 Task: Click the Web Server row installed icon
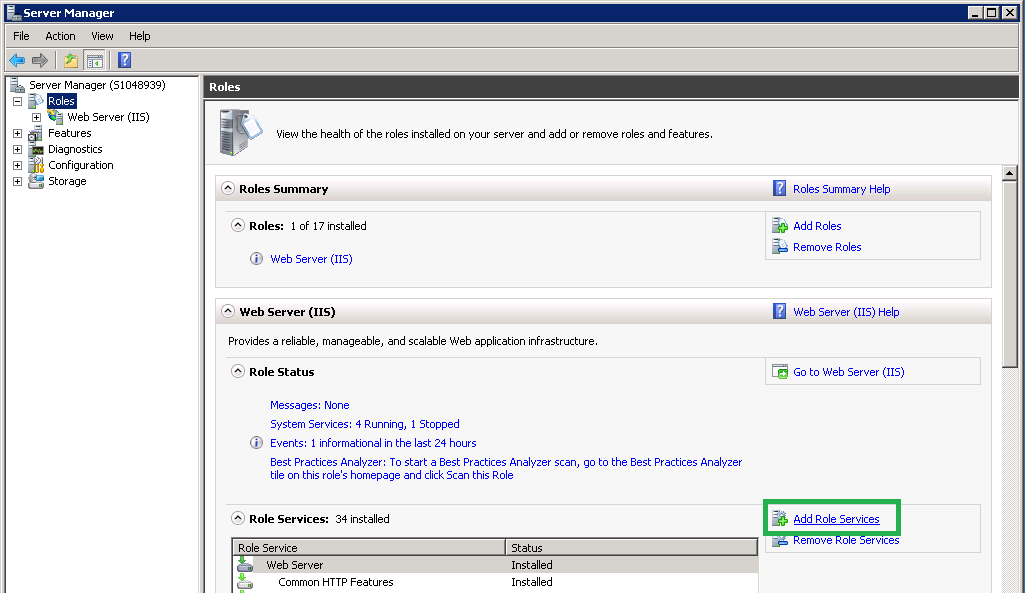244,564
